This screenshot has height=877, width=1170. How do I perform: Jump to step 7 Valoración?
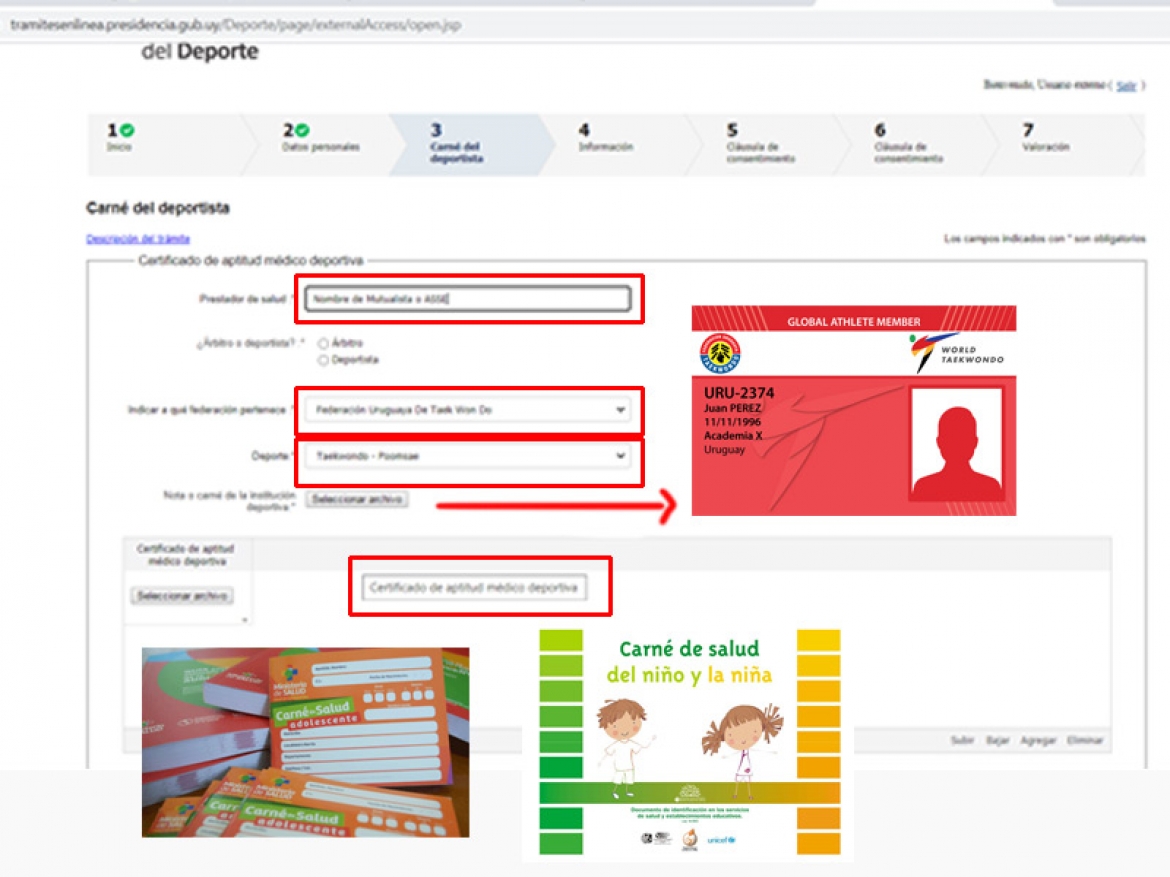pos(1045,138)
